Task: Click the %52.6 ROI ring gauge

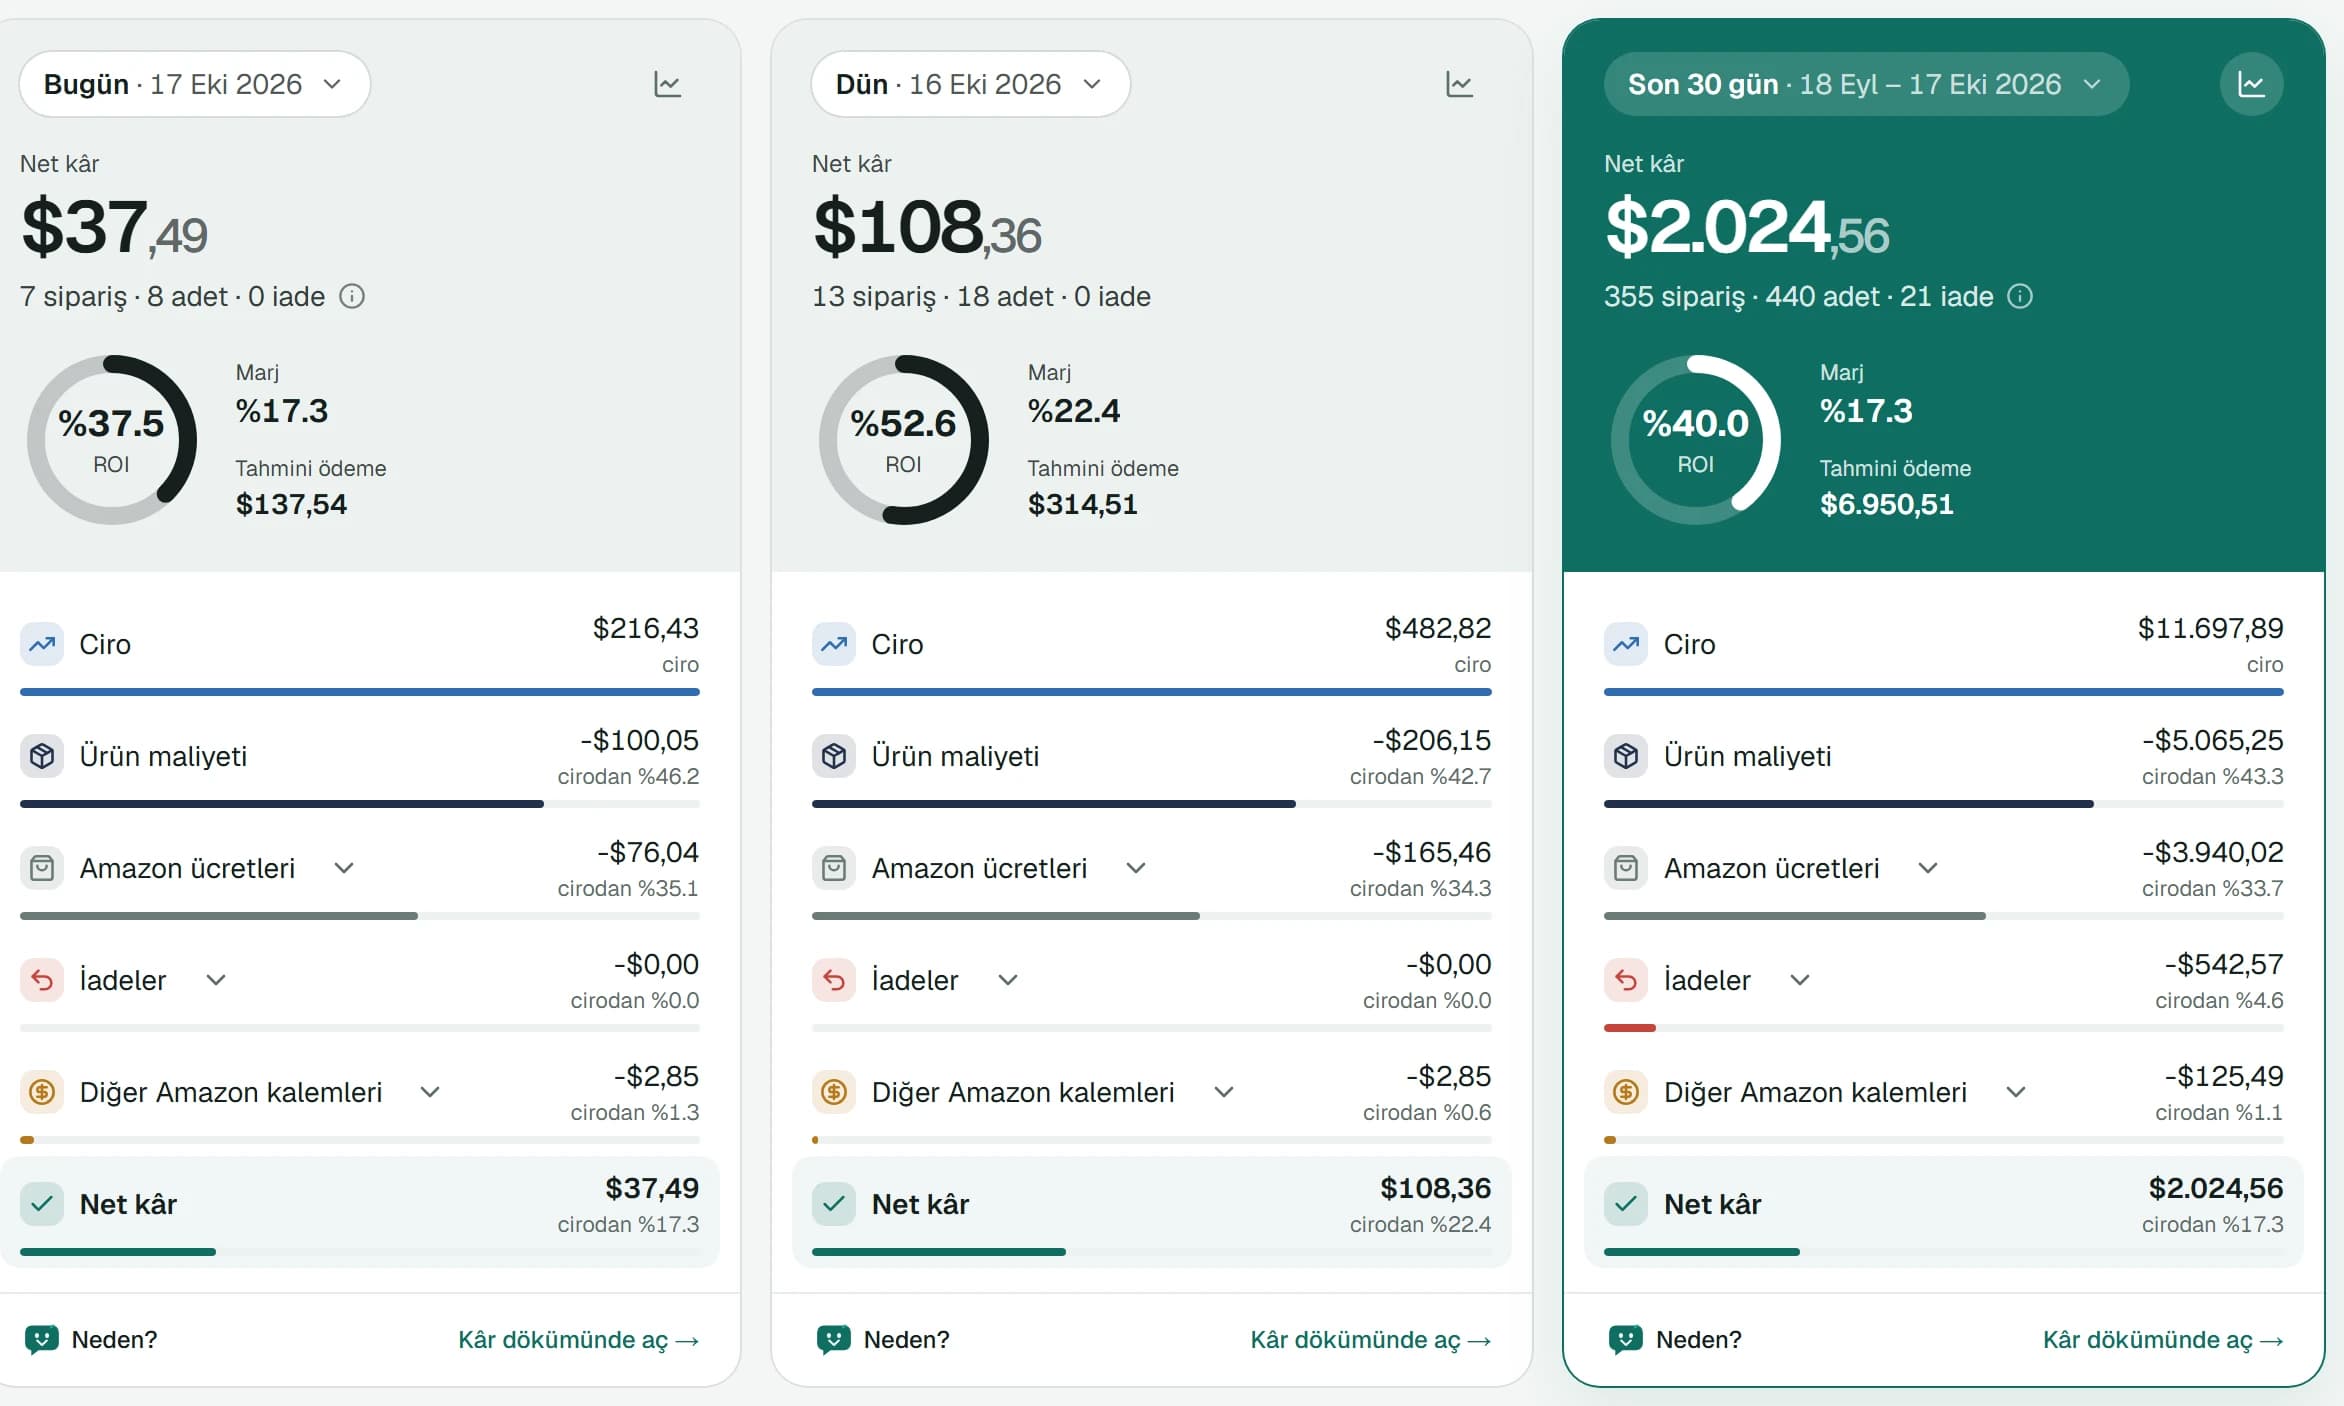Action: [x=904, y=440]
